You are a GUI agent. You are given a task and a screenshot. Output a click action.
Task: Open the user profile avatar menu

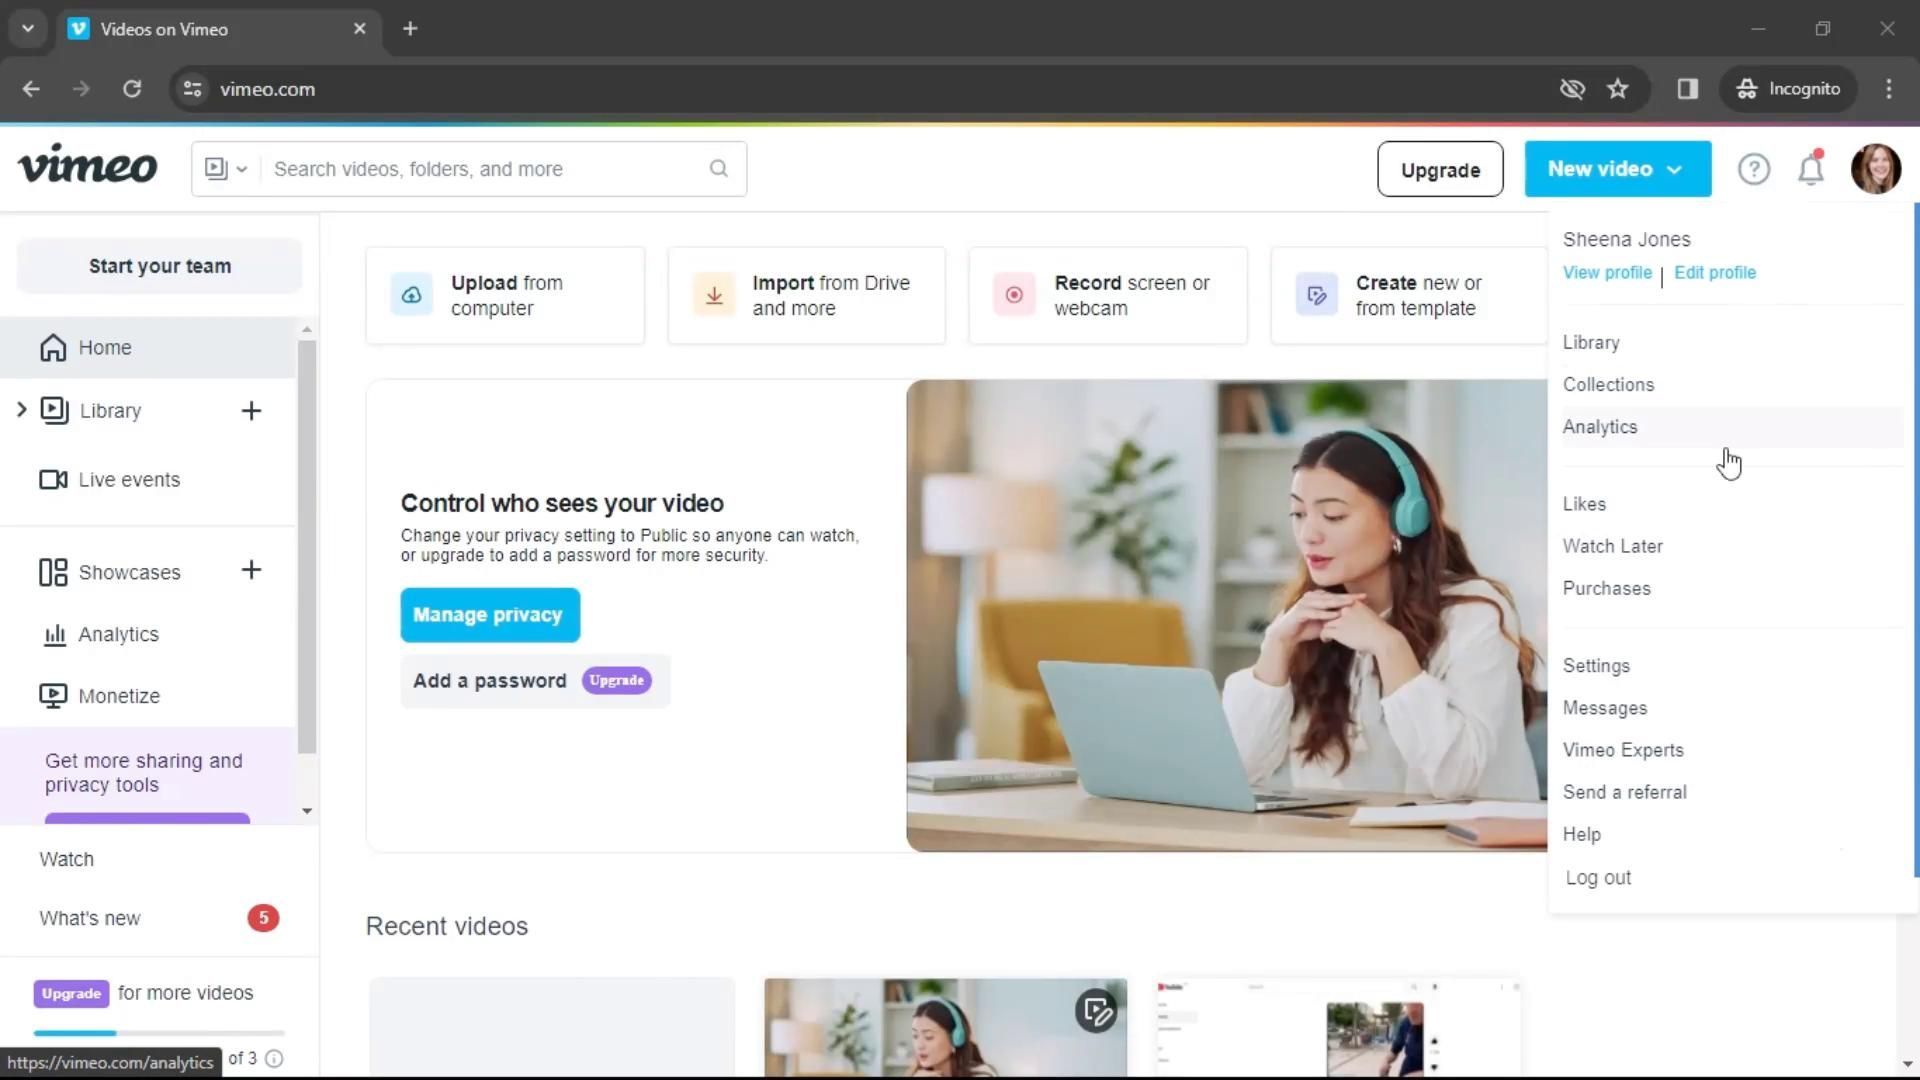click(x=1875, y=168)
